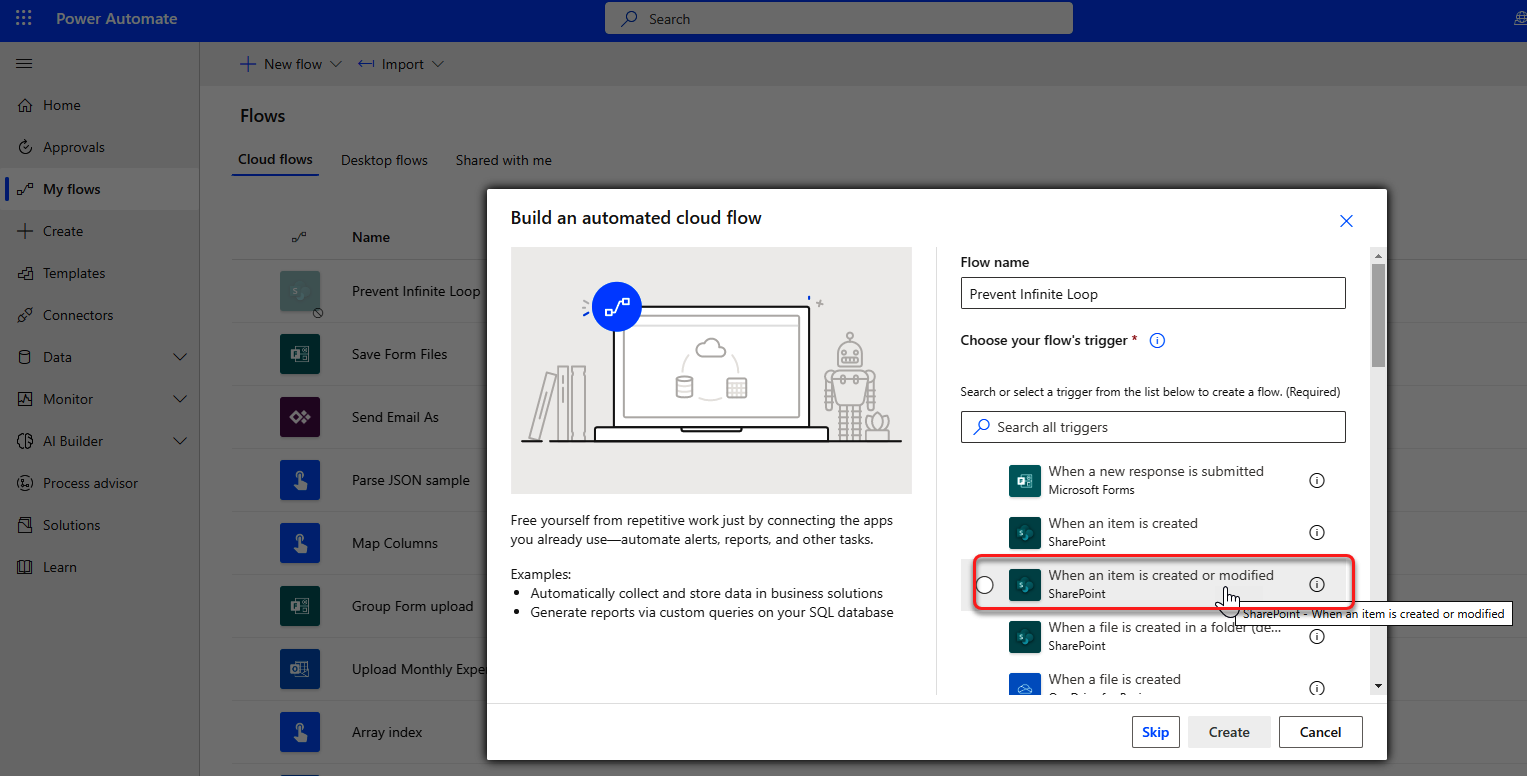The height and width of the screenshot is (776, 1527).
Task: Click info icon for 'When an item is created' trigger
Action: pyautogui.click(x=1317, y=532)
